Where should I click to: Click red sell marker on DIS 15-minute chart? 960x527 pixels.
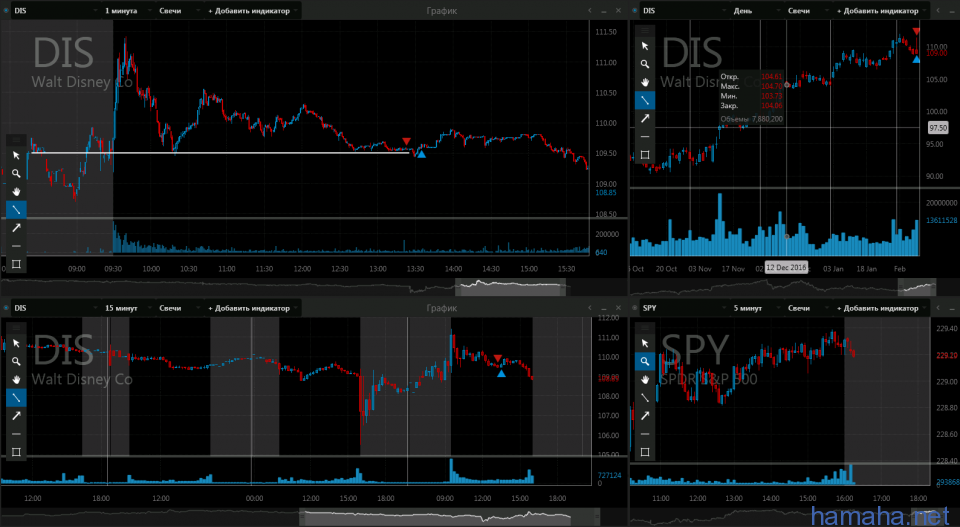pos(498,358)
